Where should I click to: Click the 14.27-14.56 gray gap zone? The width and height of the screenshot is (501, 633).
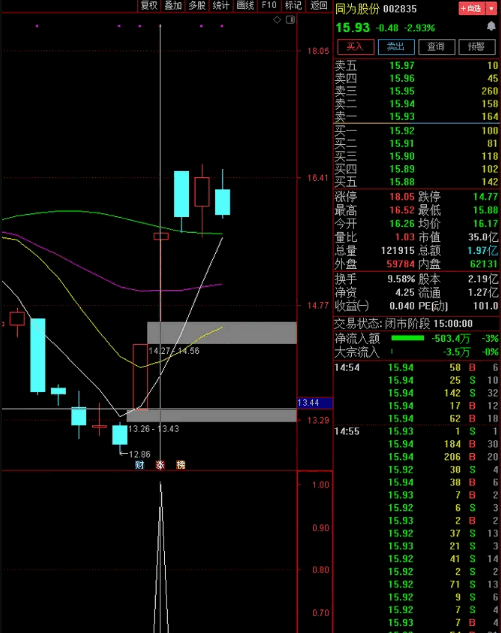[222, 333]
